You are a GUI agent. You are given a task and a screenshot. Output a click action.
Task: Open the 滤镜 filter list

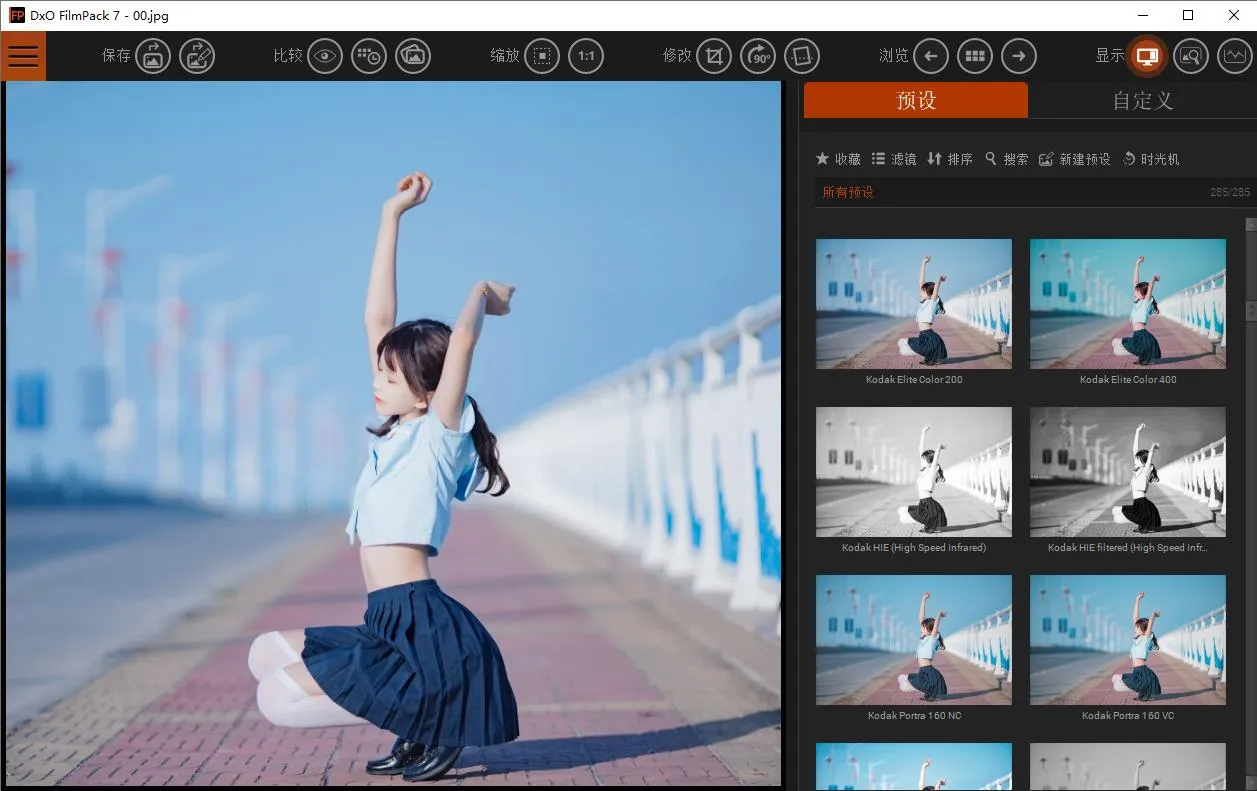(893, 159)
